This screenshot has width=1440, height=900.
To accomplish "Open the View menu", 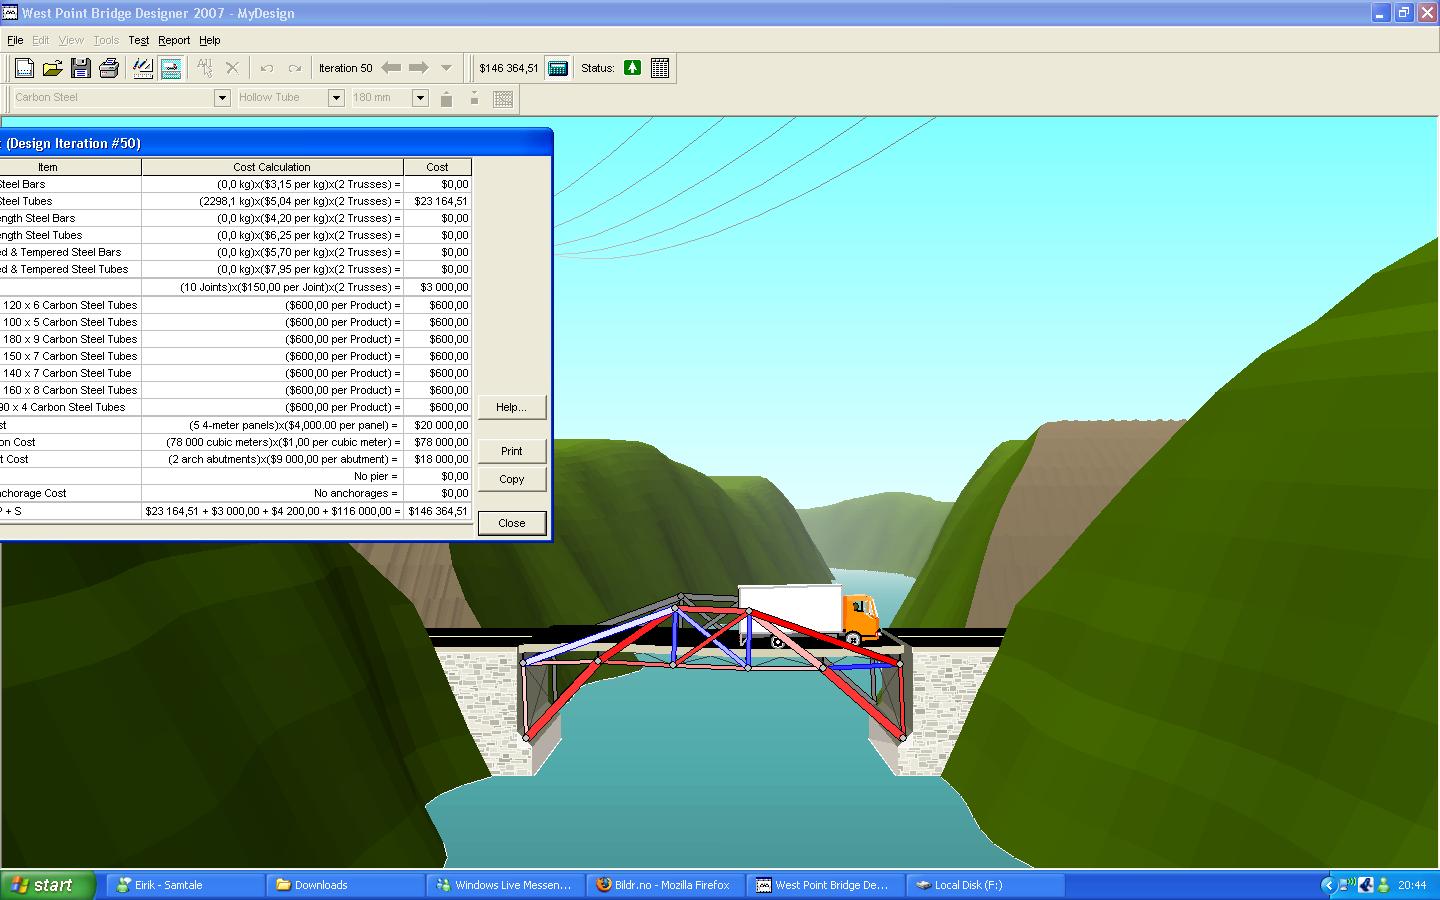I will click(x=71, y=40).
